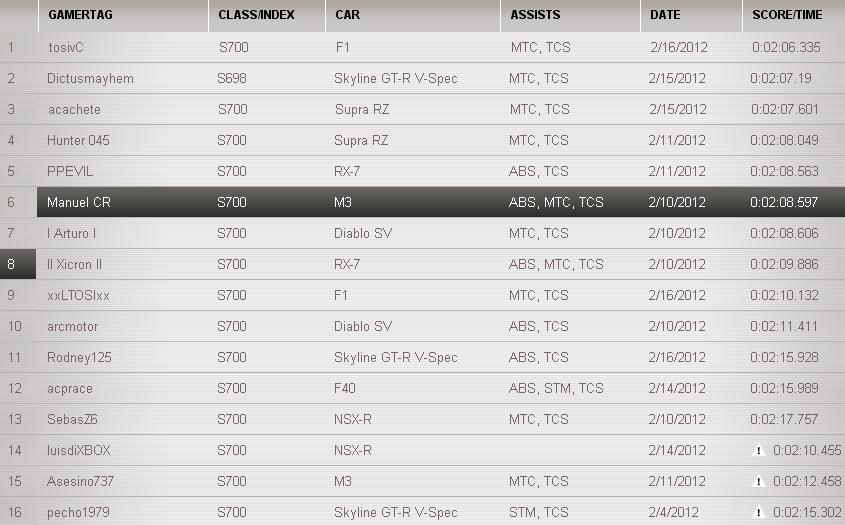Click gamertag xxLTOSIxx
Viewport: 845px width, 525px height.
click(78, 295)
